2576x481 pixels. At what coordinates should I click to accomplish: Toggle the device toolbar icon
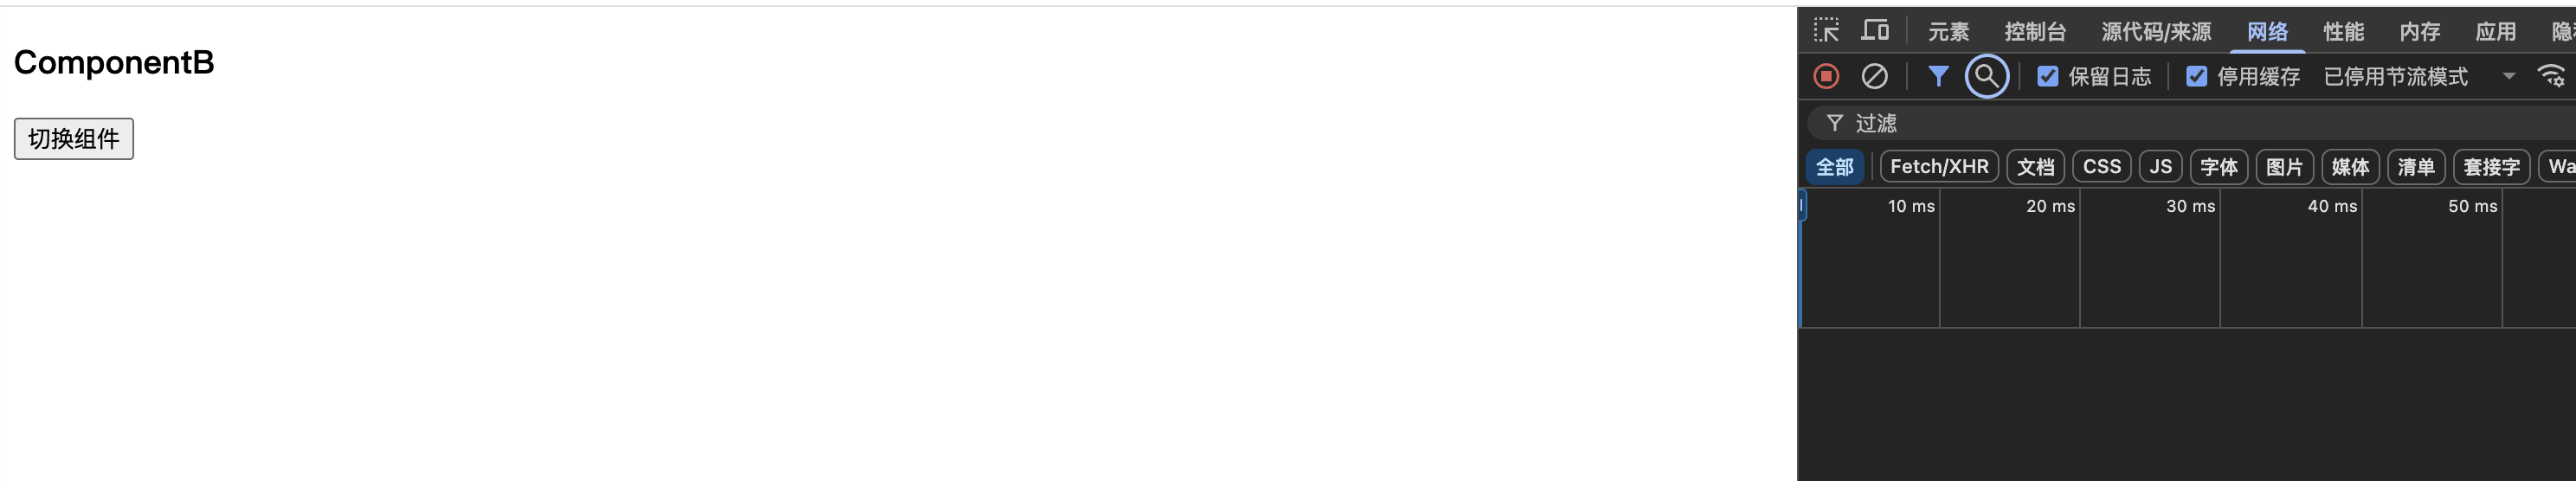(x=1875, y=31)
